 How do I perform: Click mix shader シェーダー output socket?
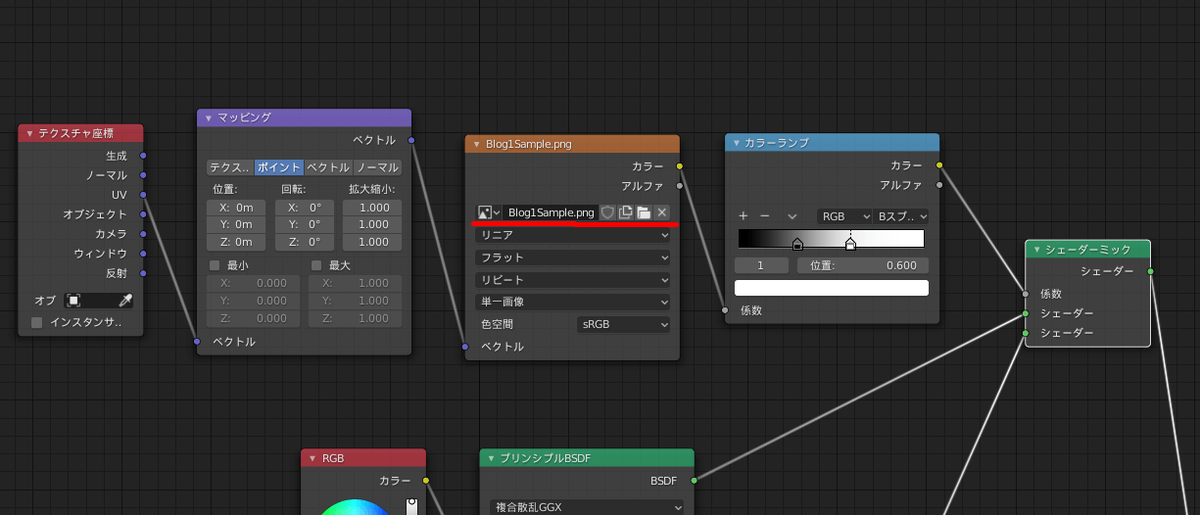pos(1151,271)
